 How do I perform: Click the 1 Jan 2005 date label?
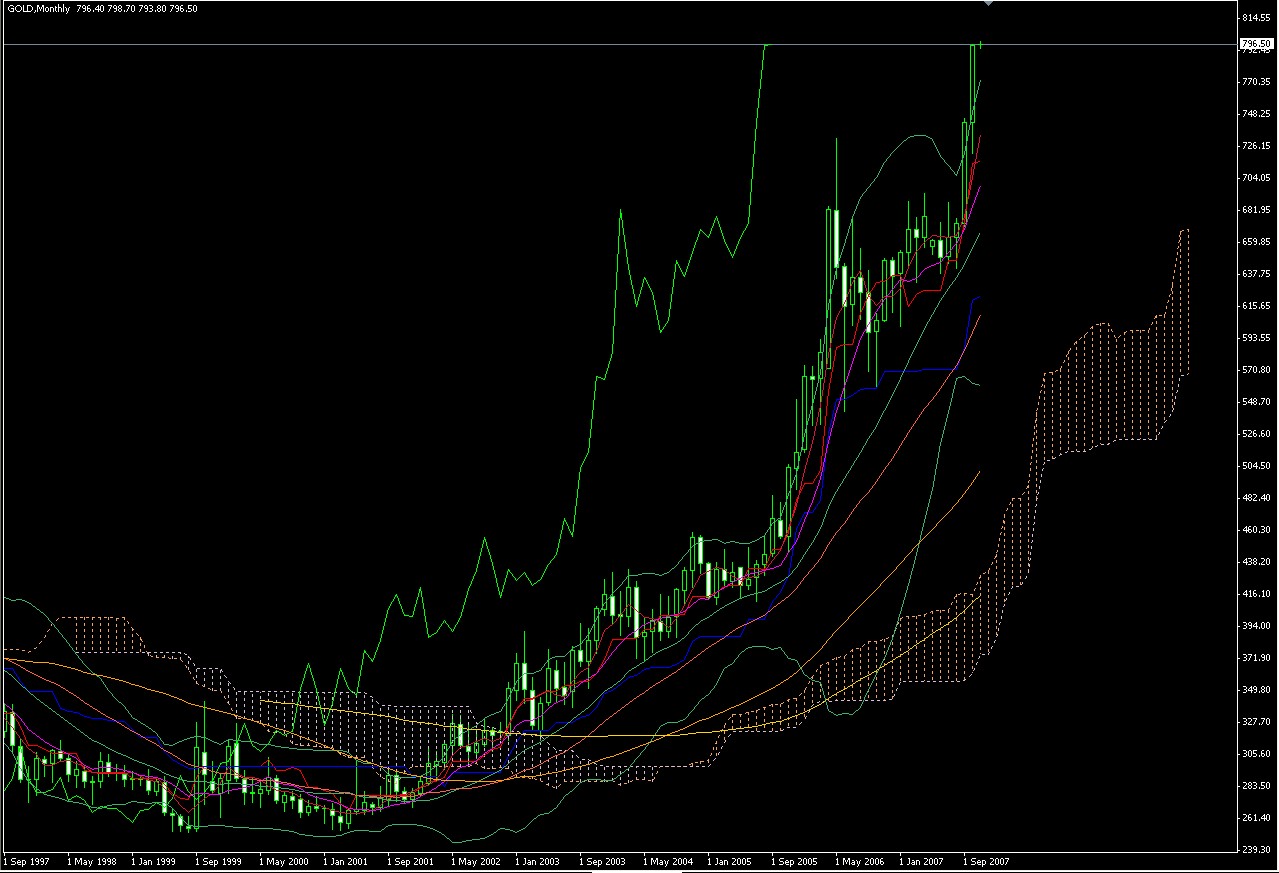click(731, 861)
